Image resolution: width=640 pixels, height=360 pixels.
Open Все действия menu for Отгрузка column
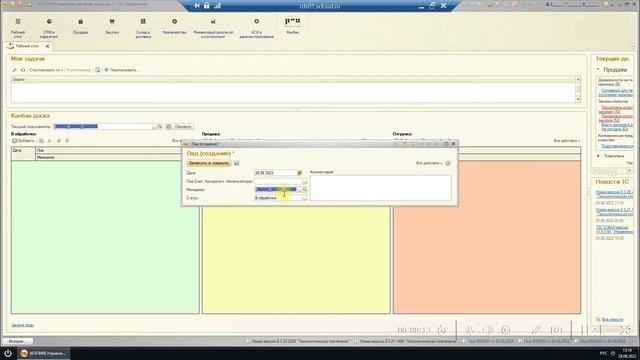pyautogui.click(x=567, y=141)
